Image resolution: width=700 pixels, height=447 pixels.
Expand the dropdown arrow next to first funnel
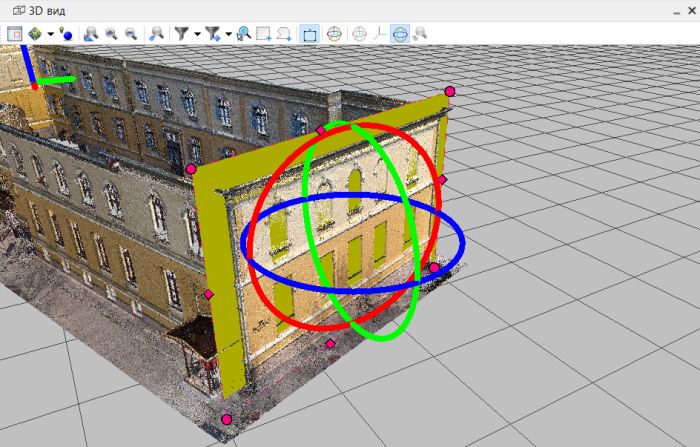pyautogui.click(x=197, y=34)
